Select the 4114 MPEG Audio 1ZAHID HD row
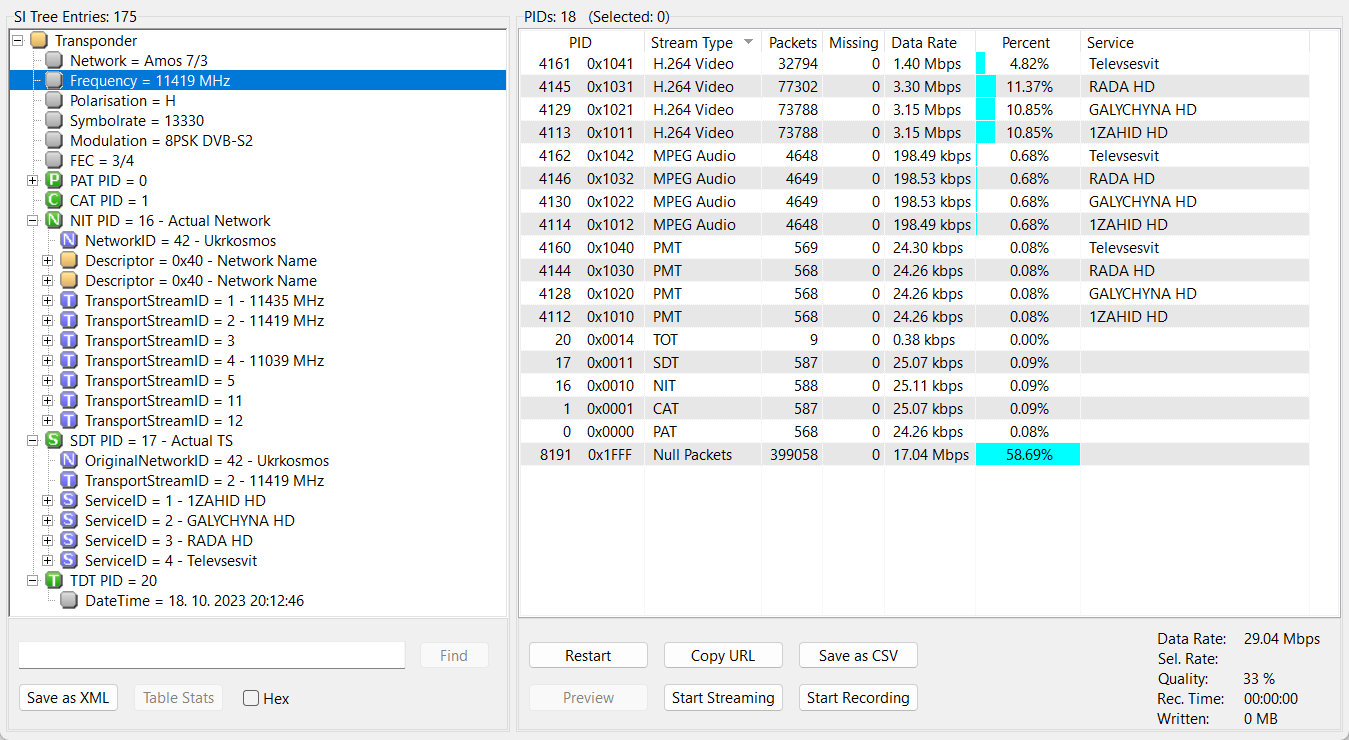 pos(915,225)
